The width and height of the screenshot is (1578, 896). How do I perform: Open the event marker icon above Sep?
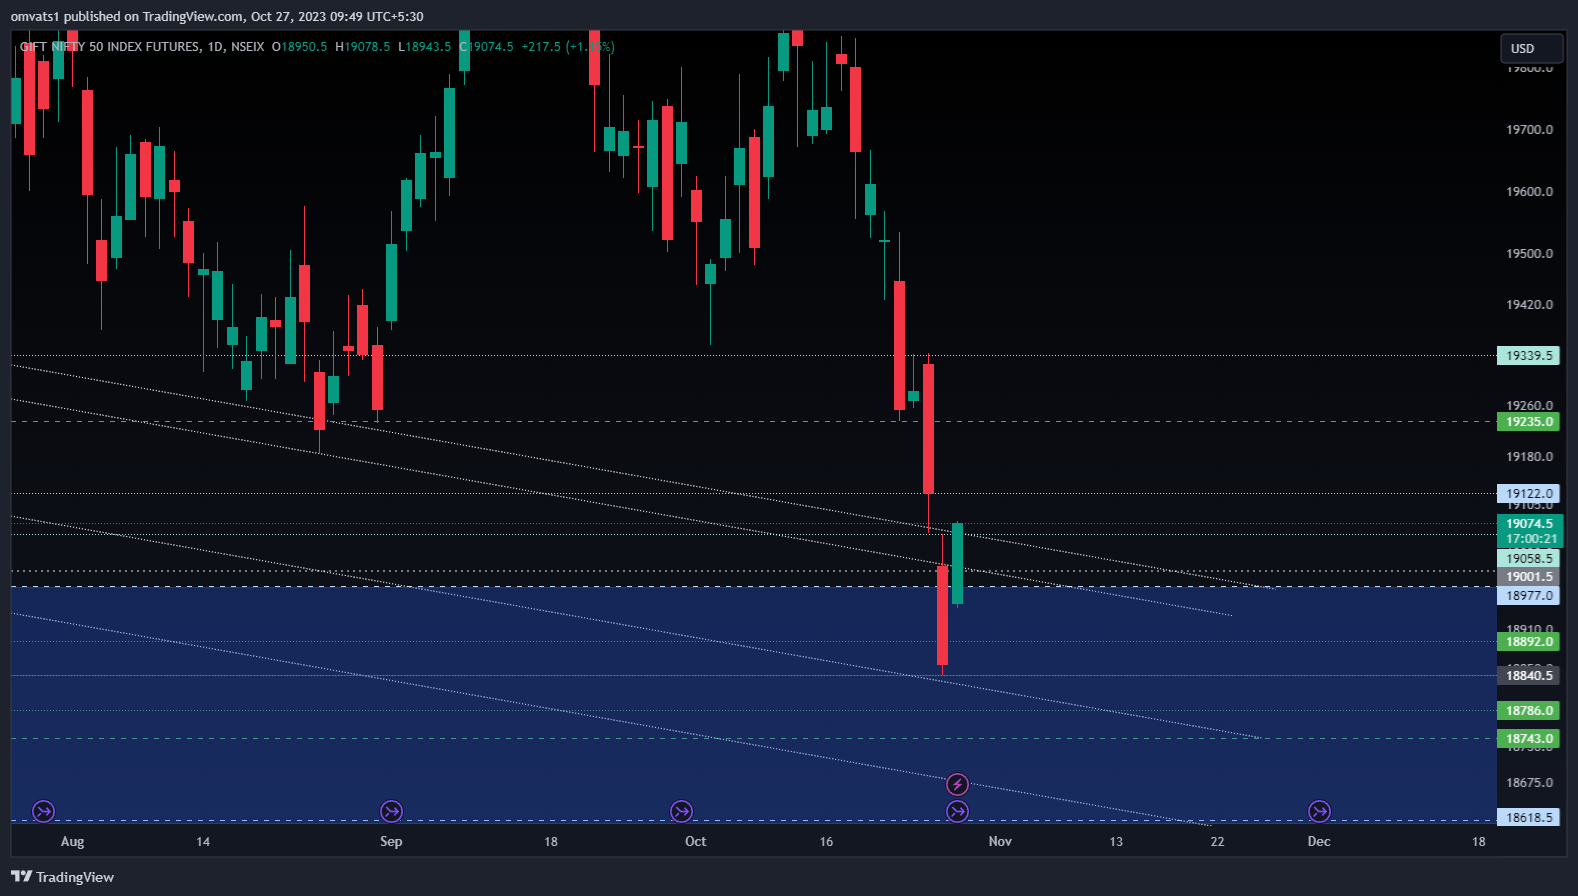pos(391,811)
